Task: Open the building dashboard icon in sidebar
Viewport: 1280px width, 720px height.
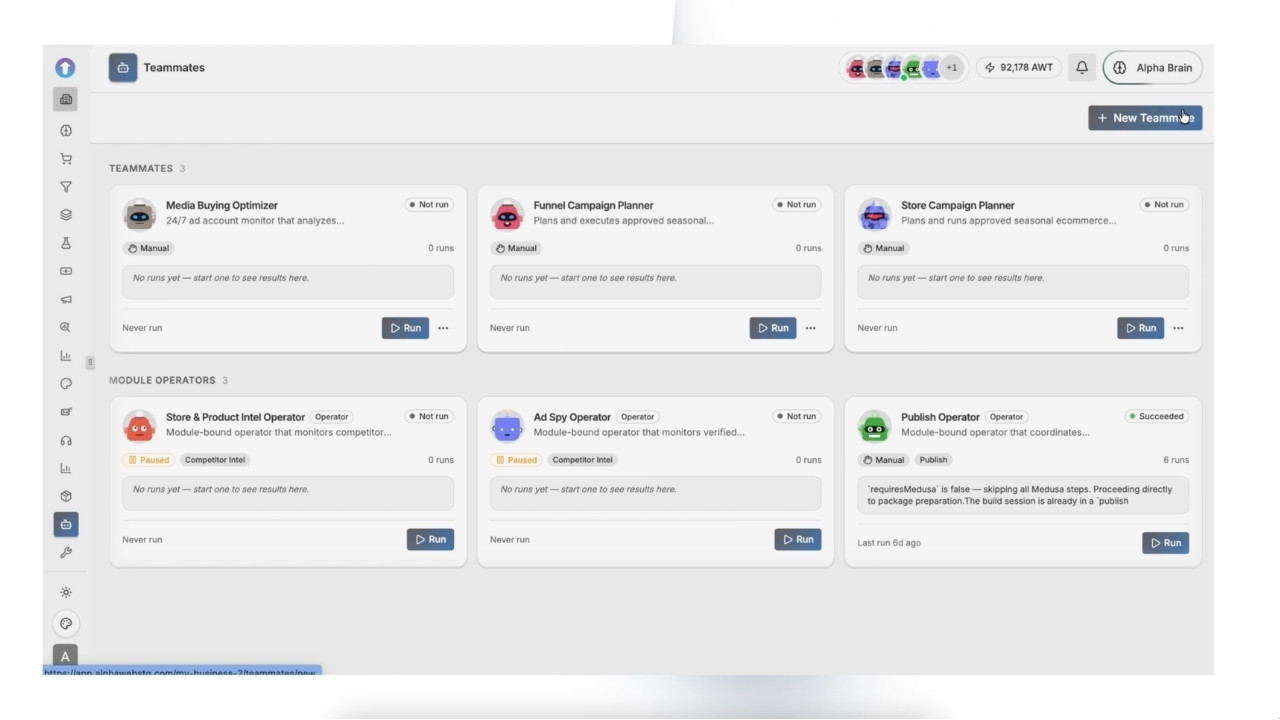Action: 66,99
